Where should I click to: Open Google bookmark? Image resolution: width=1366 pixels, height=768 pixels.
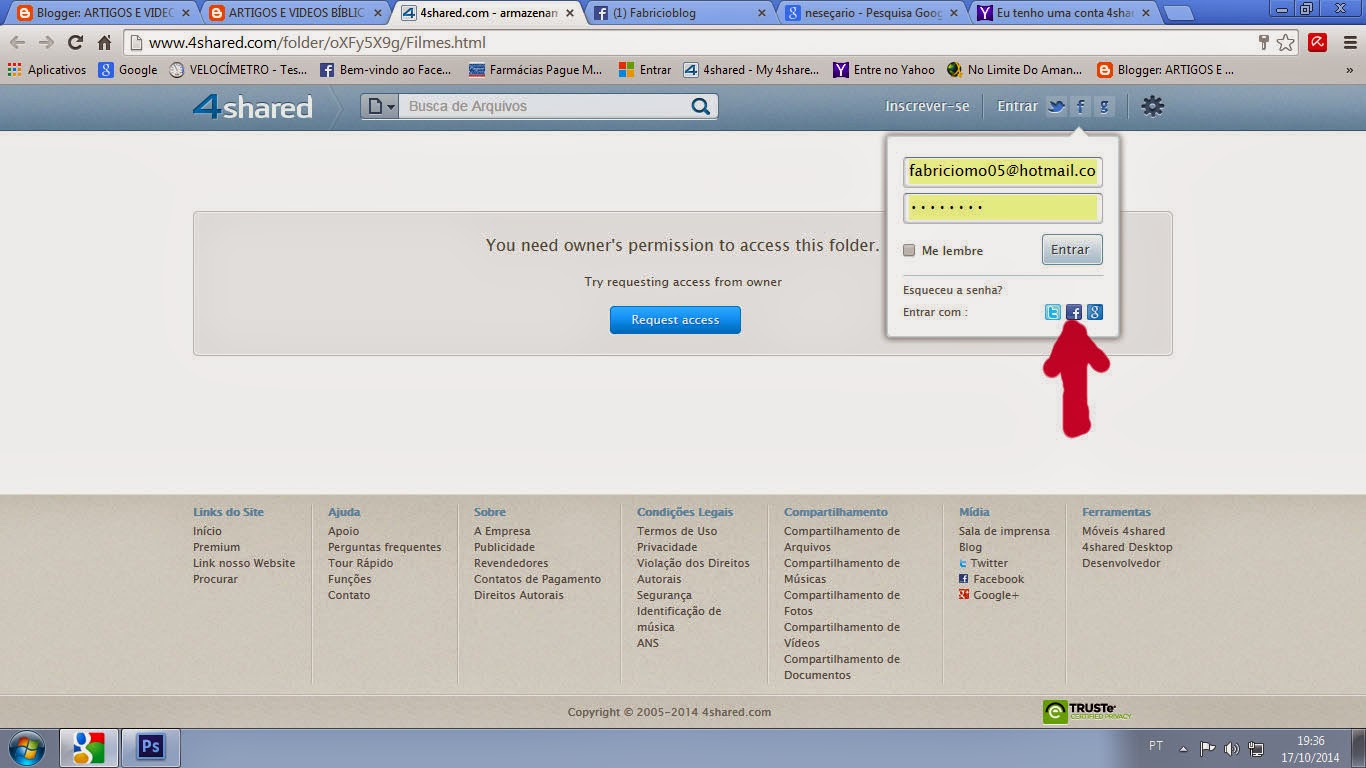[x=128, y=70]
